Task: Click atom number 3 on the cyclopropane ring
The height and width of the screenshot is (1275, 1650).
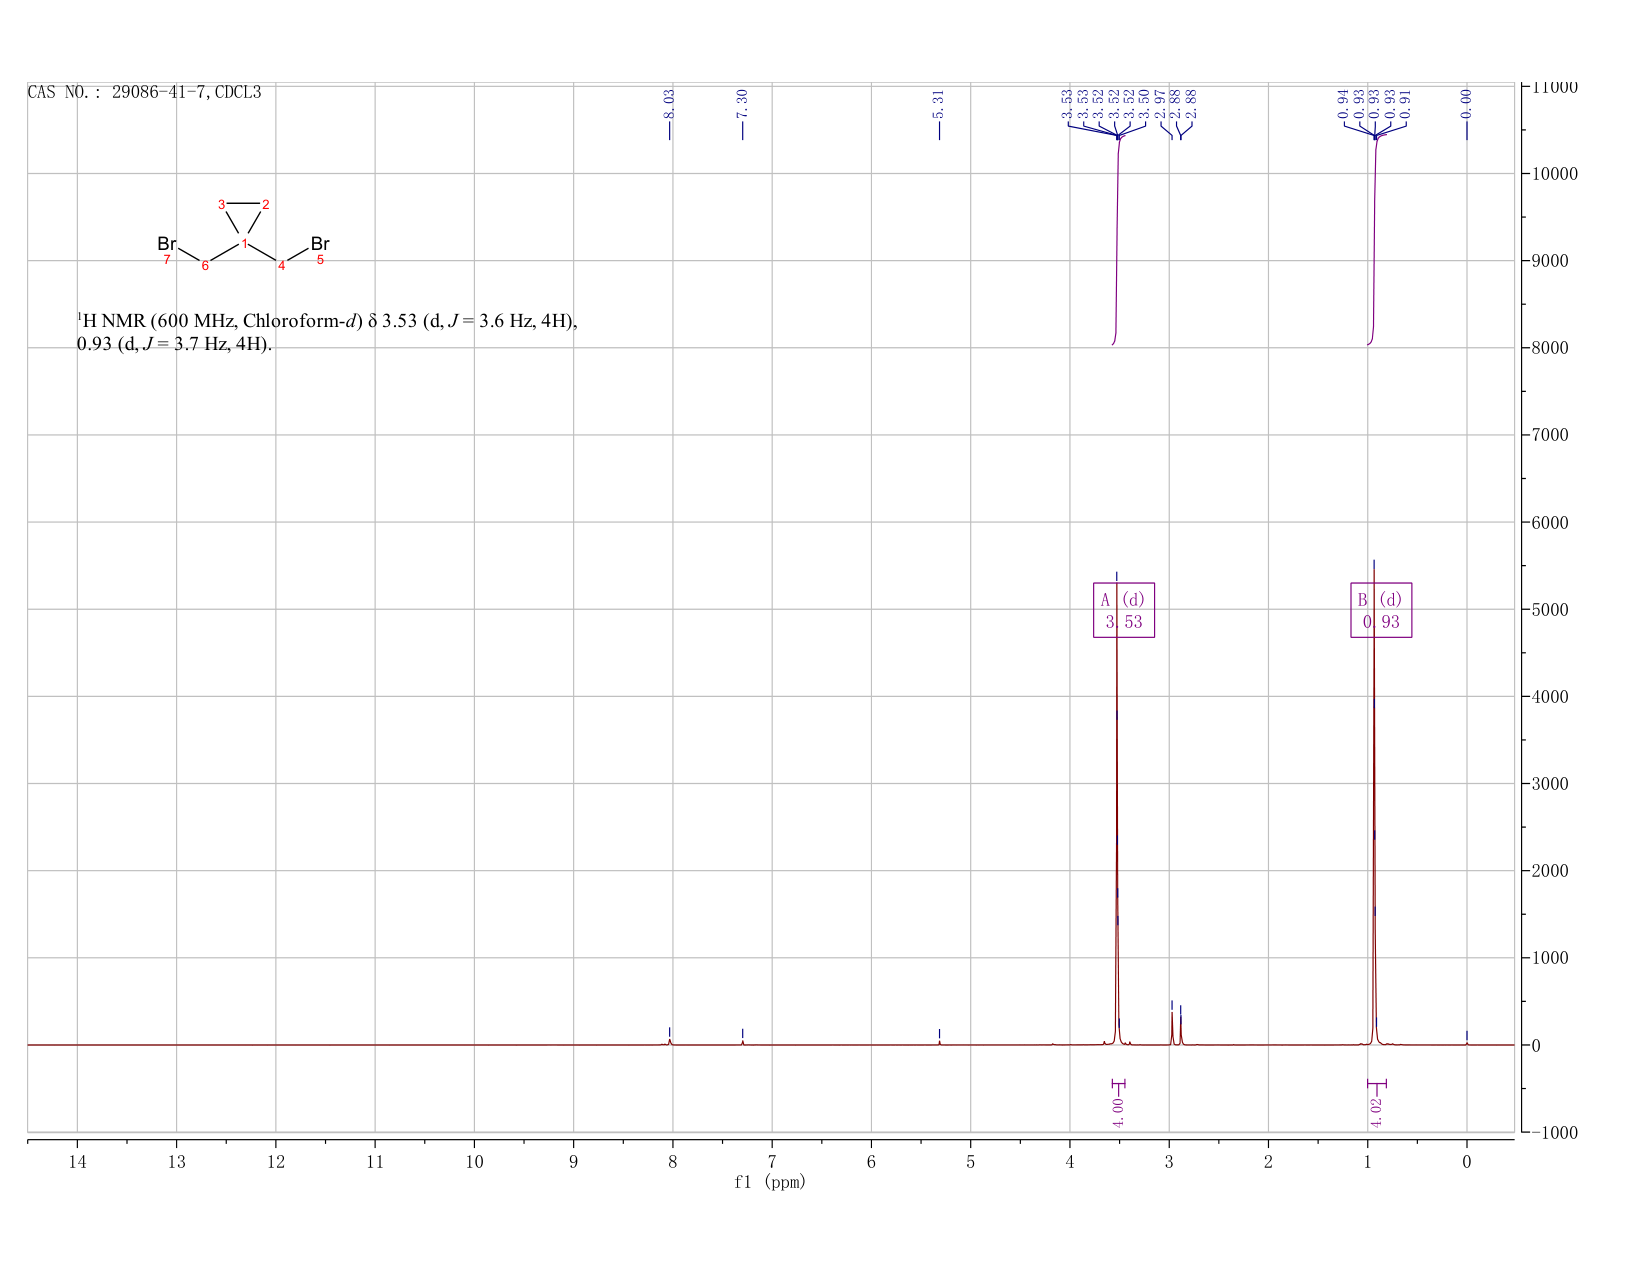Action: click(222, 205)
